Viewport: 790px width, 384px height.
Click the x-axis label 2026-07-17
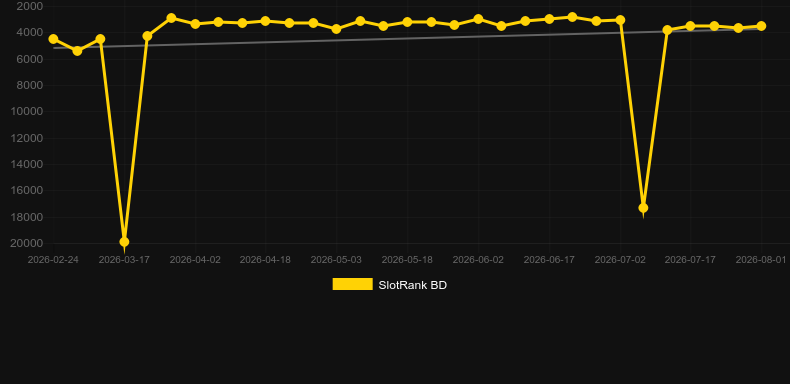pyautogui.click(x=690, y=260)
